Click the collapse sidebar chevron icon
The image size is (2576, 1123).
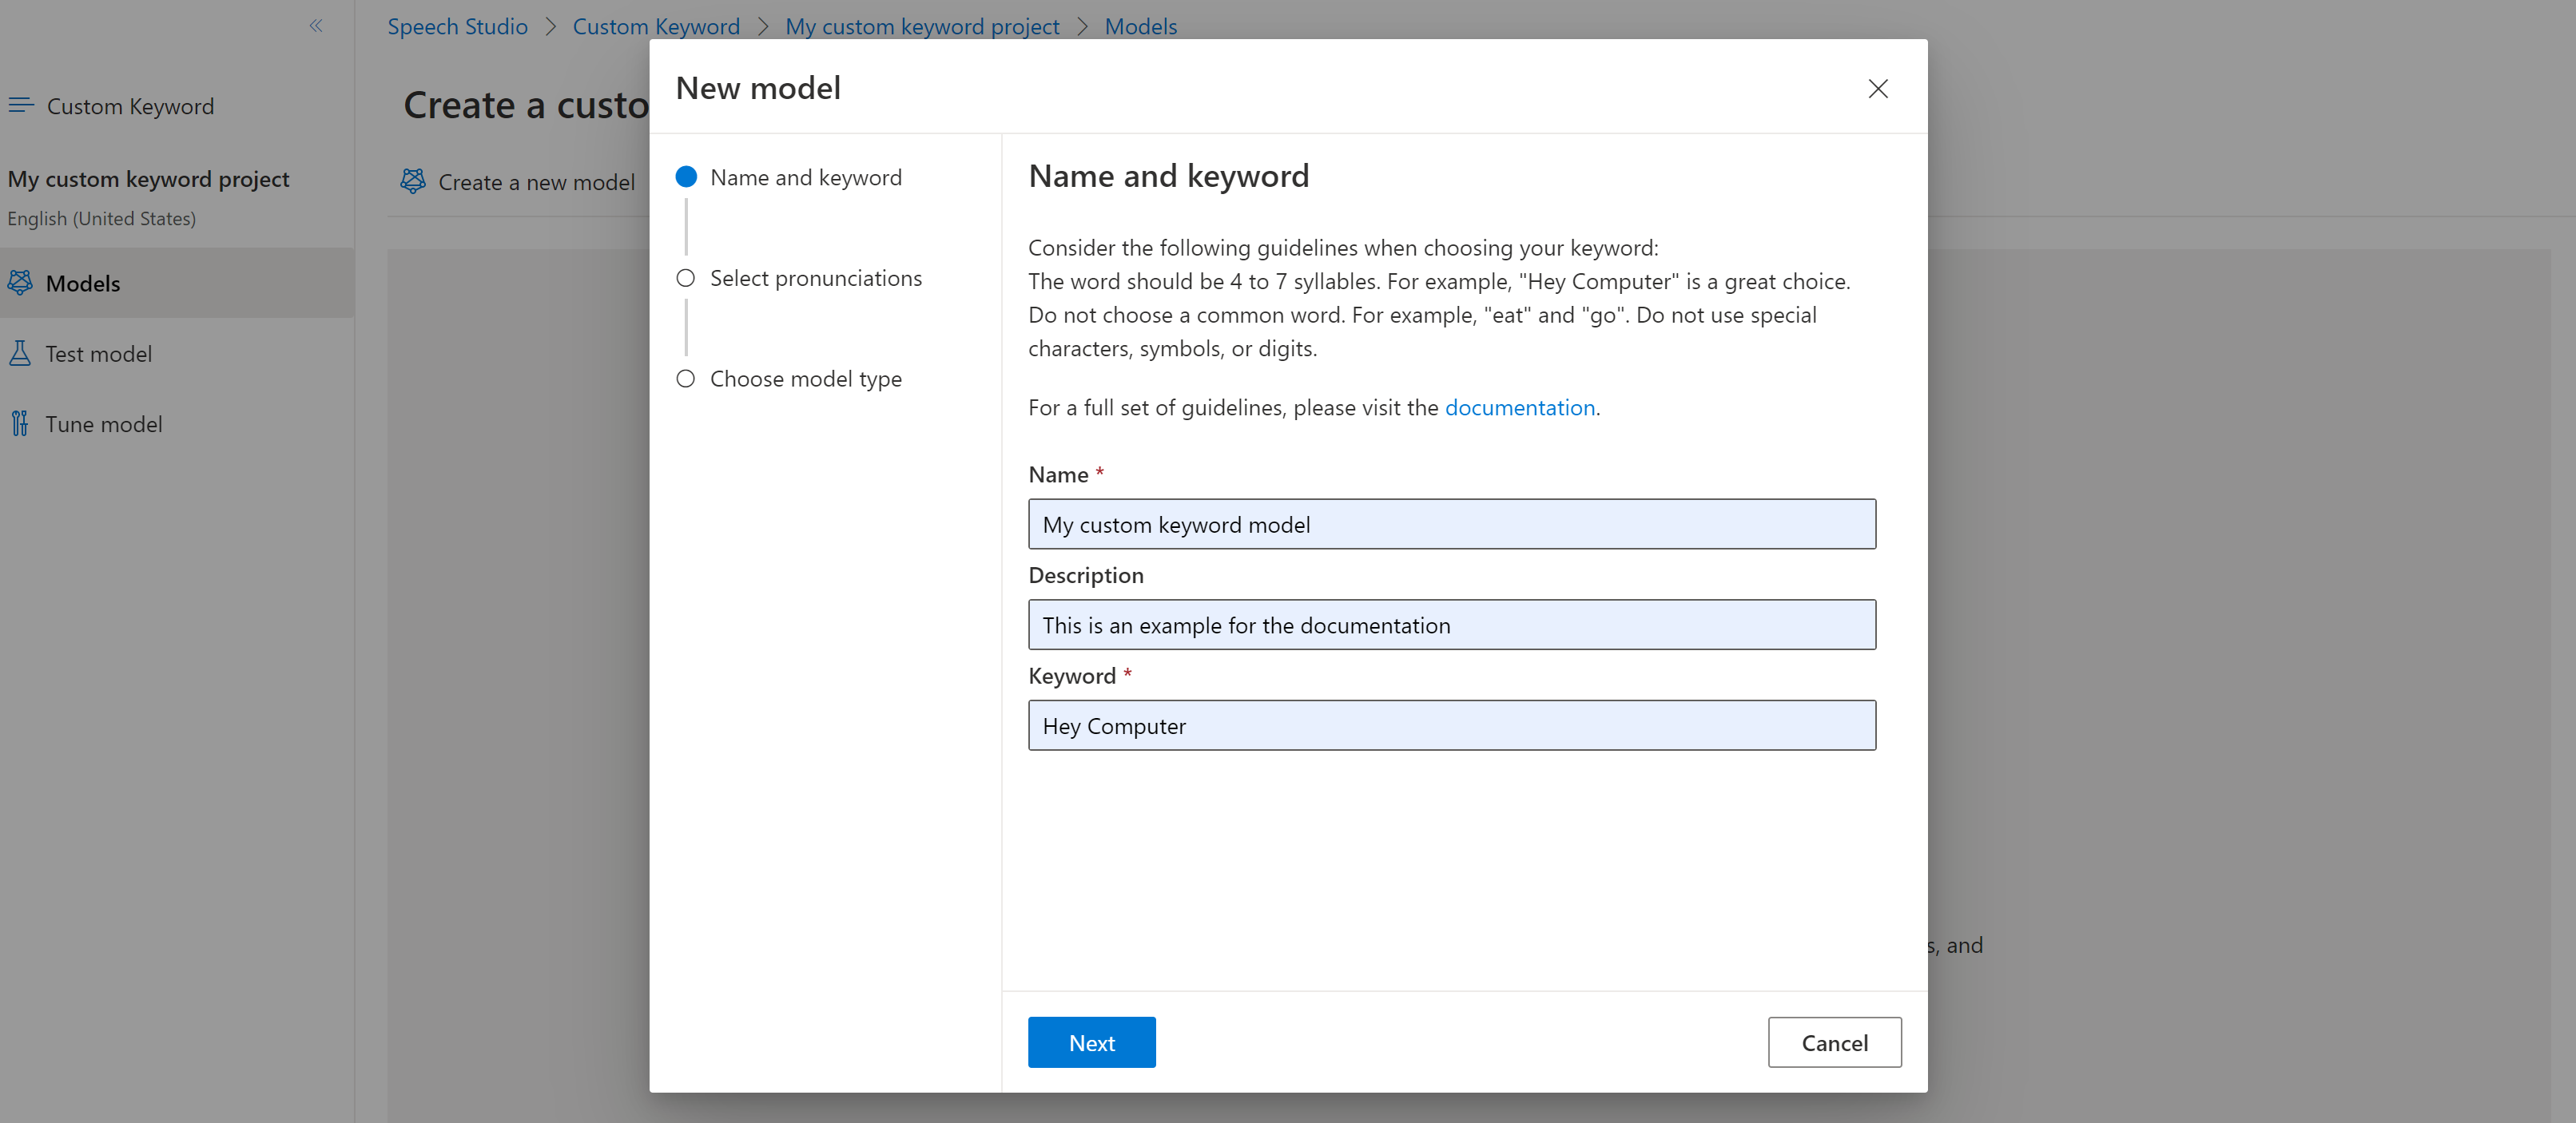point(316,25)
